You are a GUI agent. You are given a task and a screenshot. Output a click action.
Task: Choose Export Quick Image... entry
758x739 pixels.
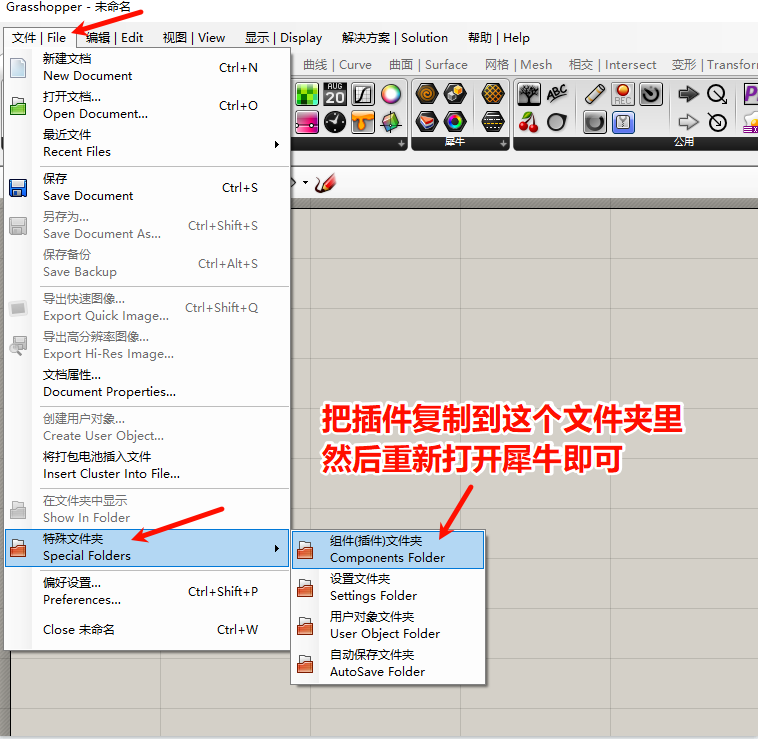tap(148, 307)
